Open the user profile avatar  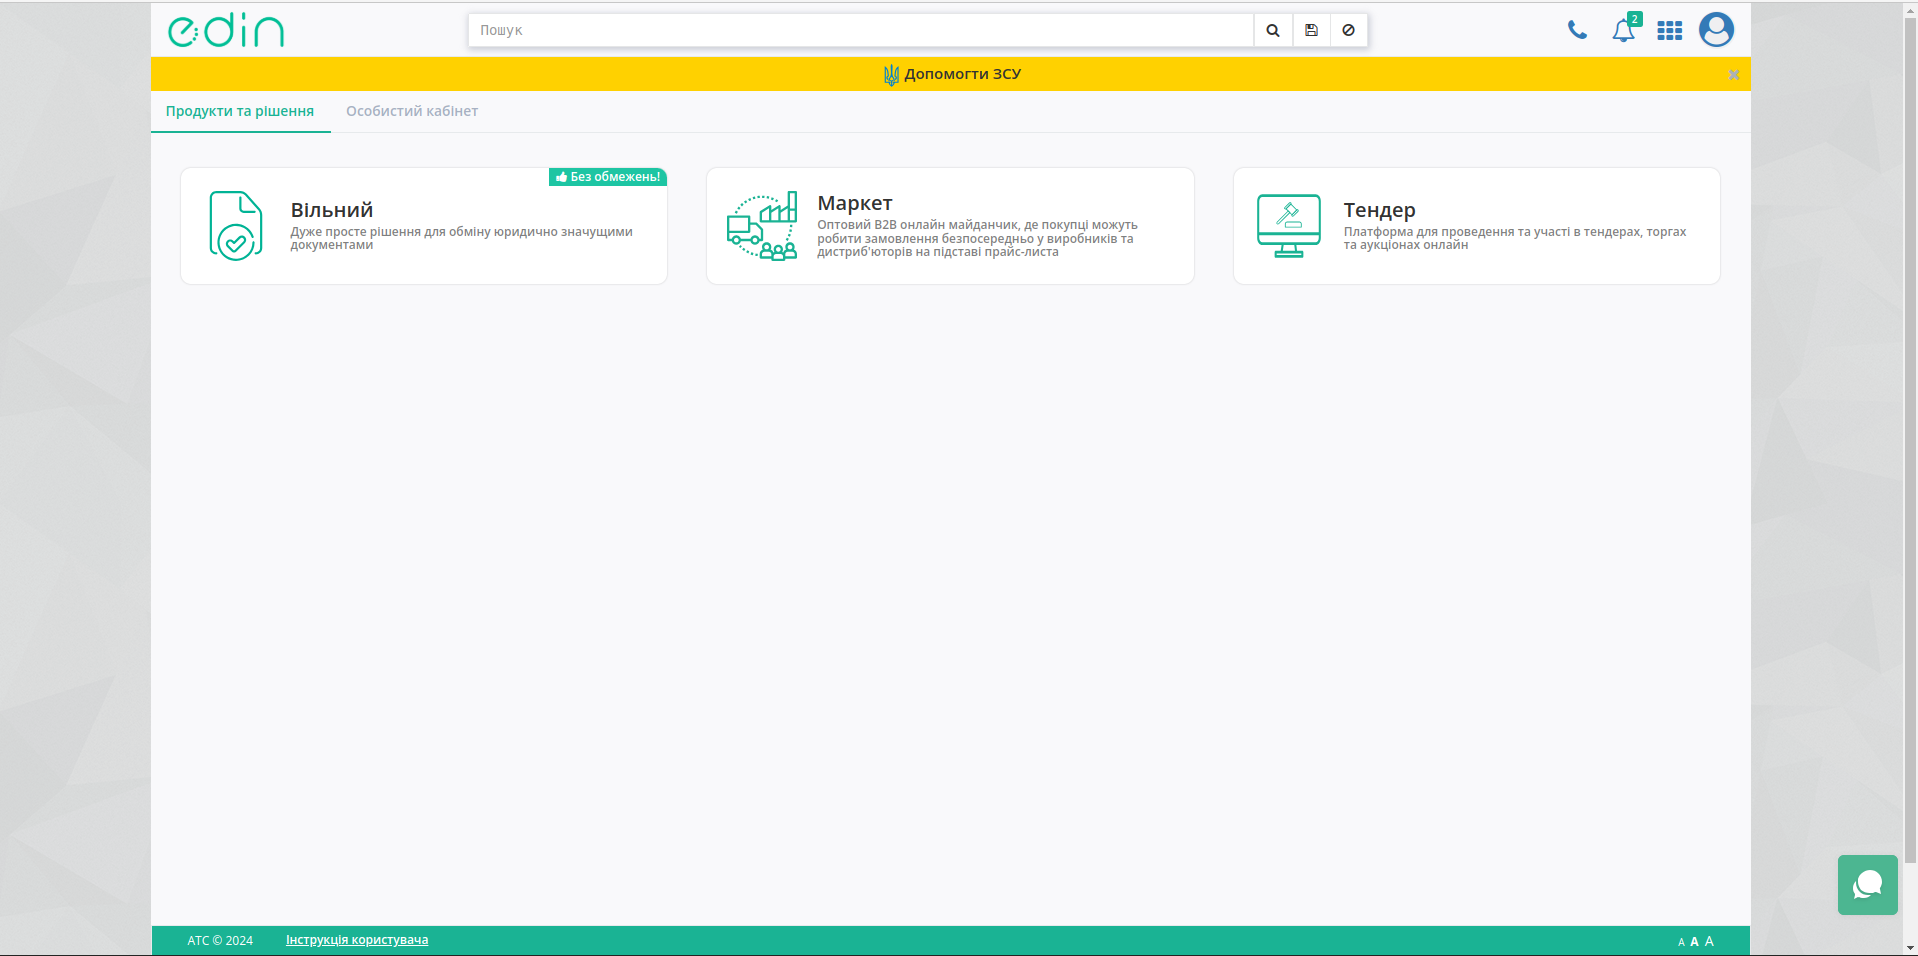(x=1716, y=29)
